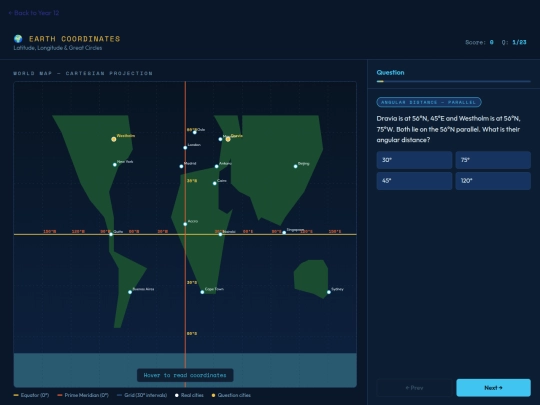Choose 45° as the answer
This screenshot has height=405, width=540.
[414, 181]
